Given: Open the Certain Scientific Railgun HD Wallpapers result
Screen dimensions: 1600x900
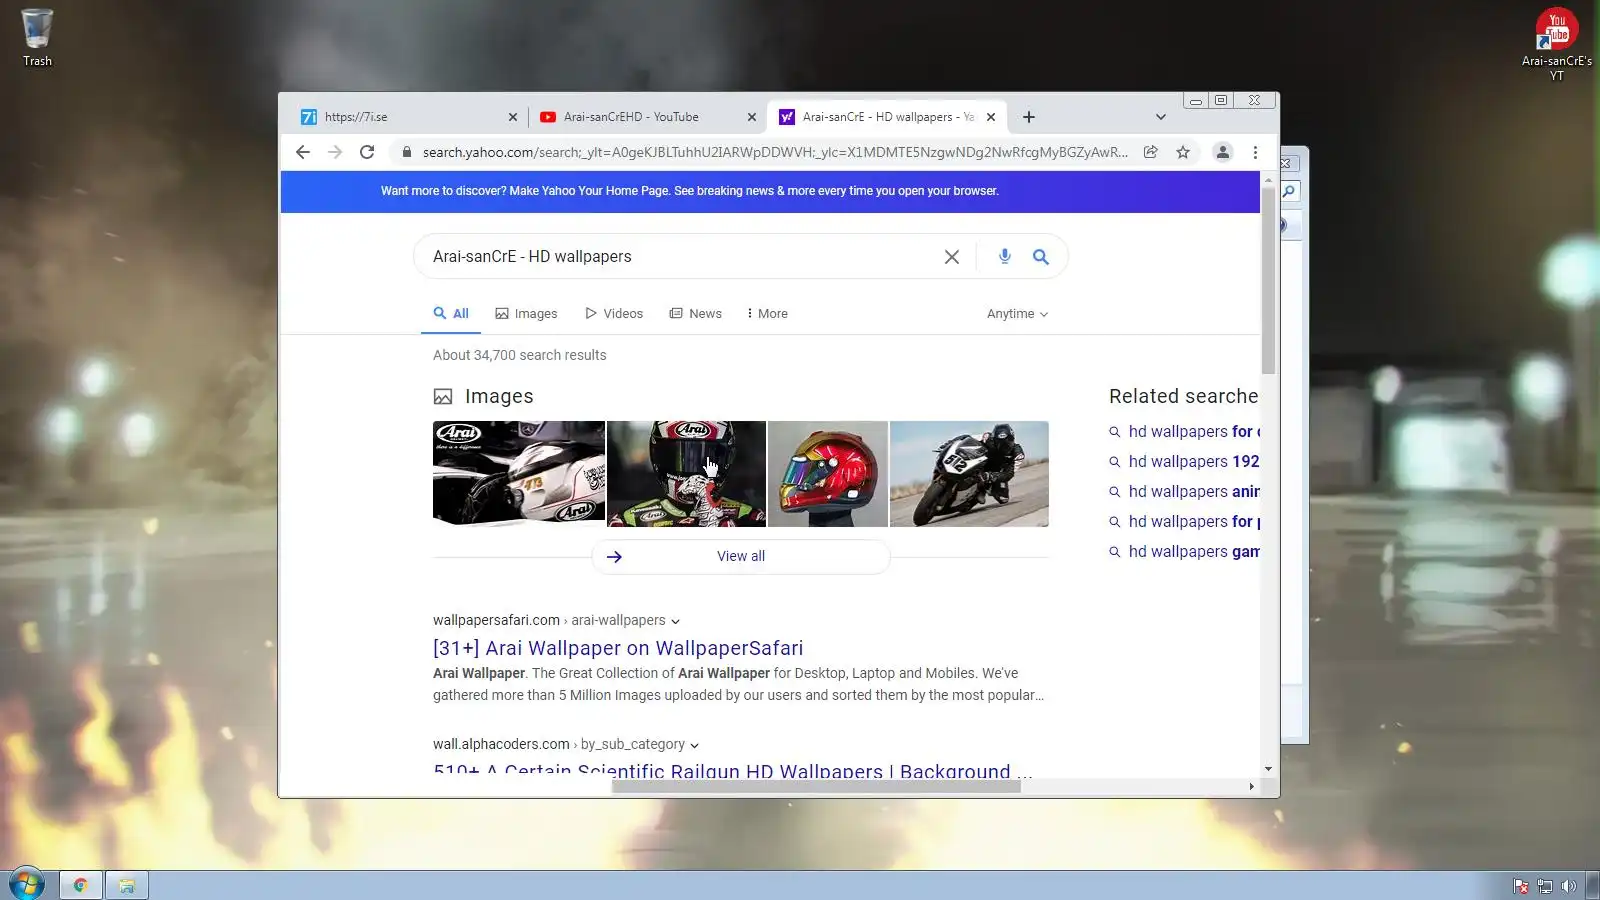Looking at the screenshot, I should [733, 770].
